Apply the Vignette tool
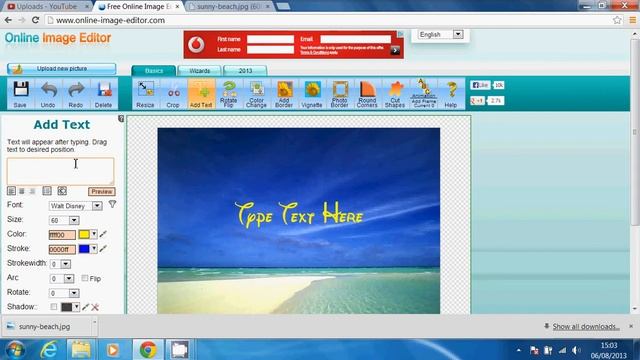The image size is (640, 360). 312,94
